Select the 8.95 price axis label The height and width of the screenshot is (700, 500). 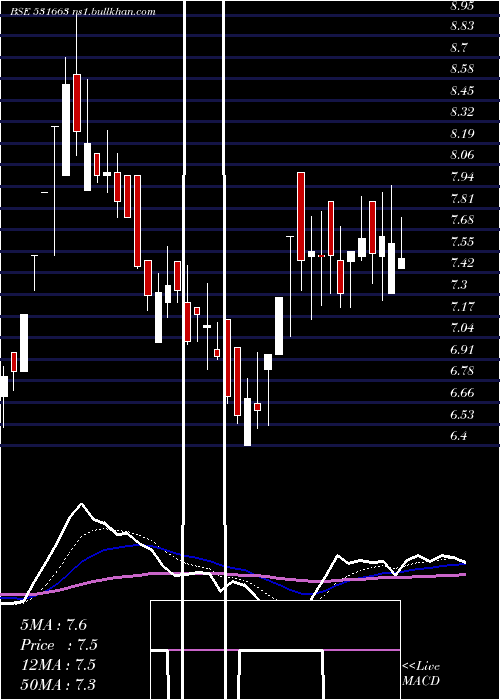[x=462, y=6]
